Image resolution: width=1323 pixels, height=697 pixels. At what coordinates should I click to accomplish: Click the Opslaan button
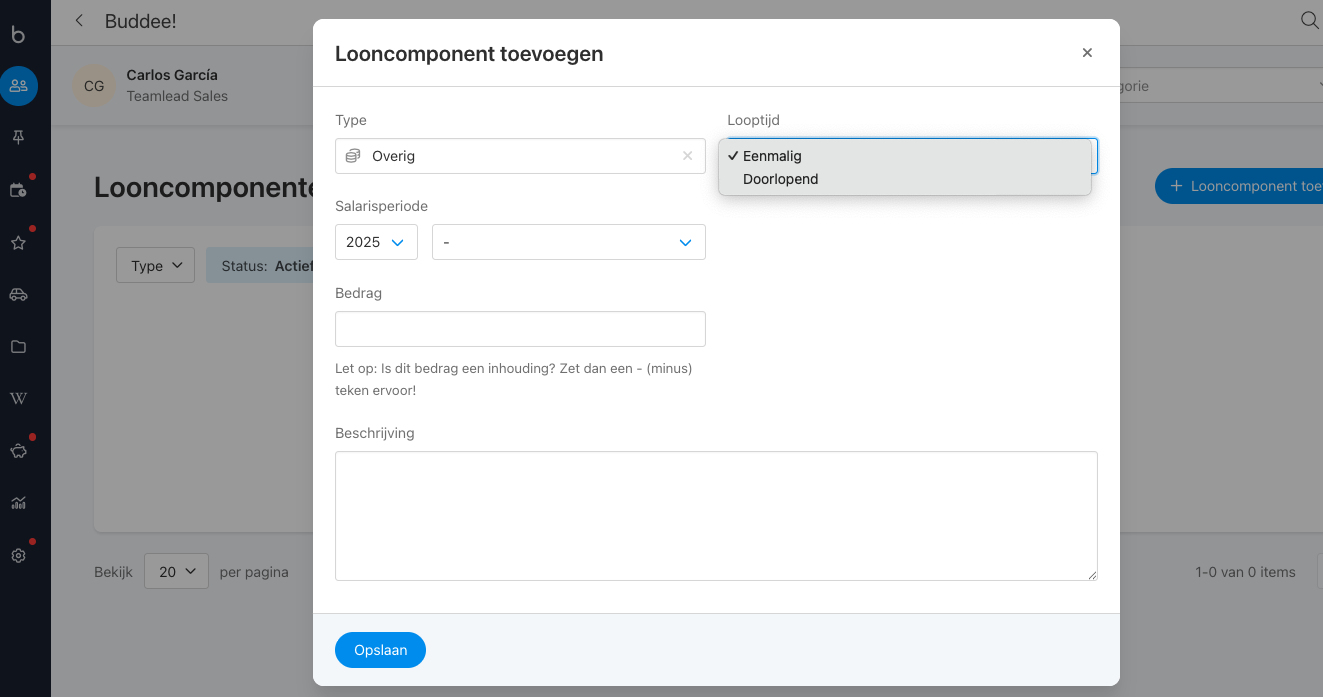coord(380,650)
